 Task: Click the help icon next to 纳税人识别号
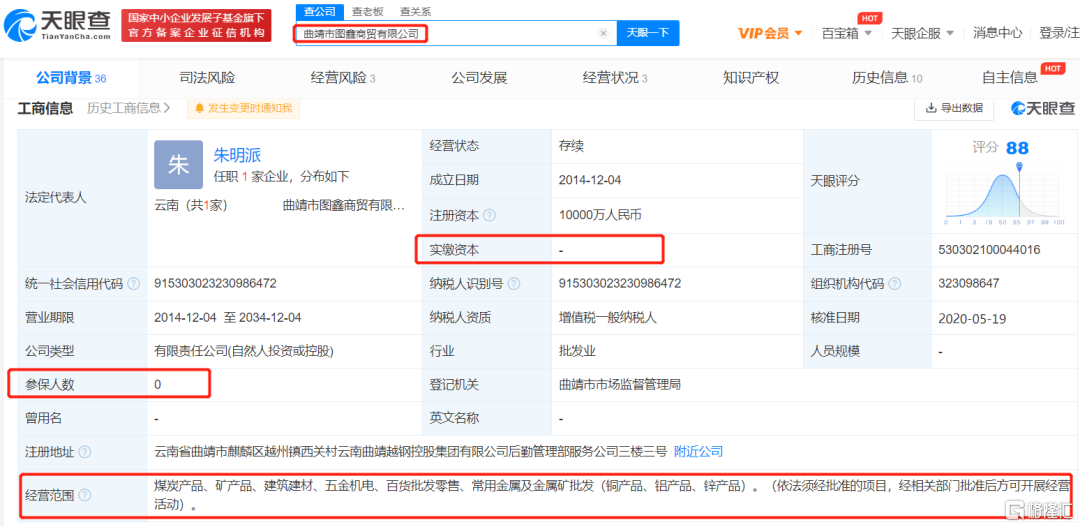pos(514,284)
